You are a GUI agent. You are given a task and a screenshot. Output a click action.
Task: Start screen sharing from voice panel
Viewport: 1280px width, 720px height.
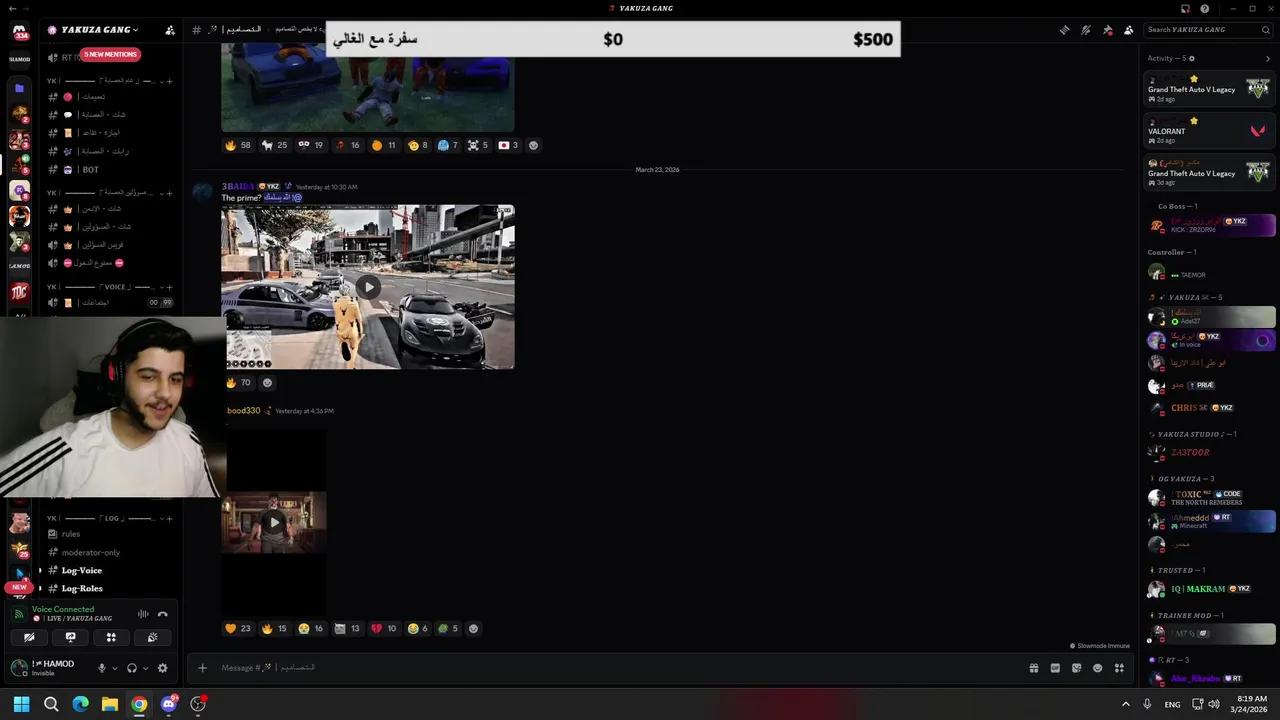pos(70,637)
